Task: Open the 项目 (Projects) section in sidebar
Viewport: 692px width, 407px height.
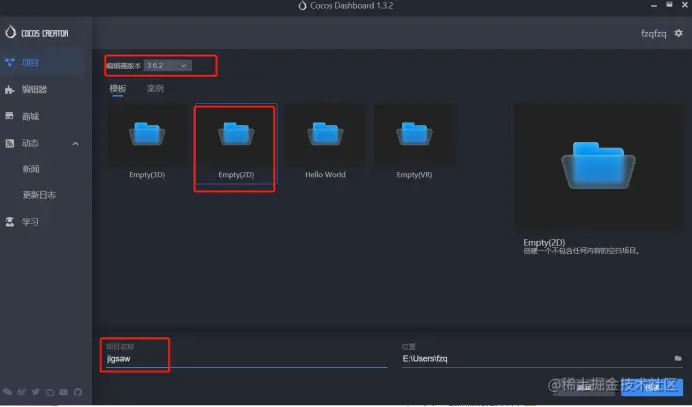Action: click(x=44, y=63)
